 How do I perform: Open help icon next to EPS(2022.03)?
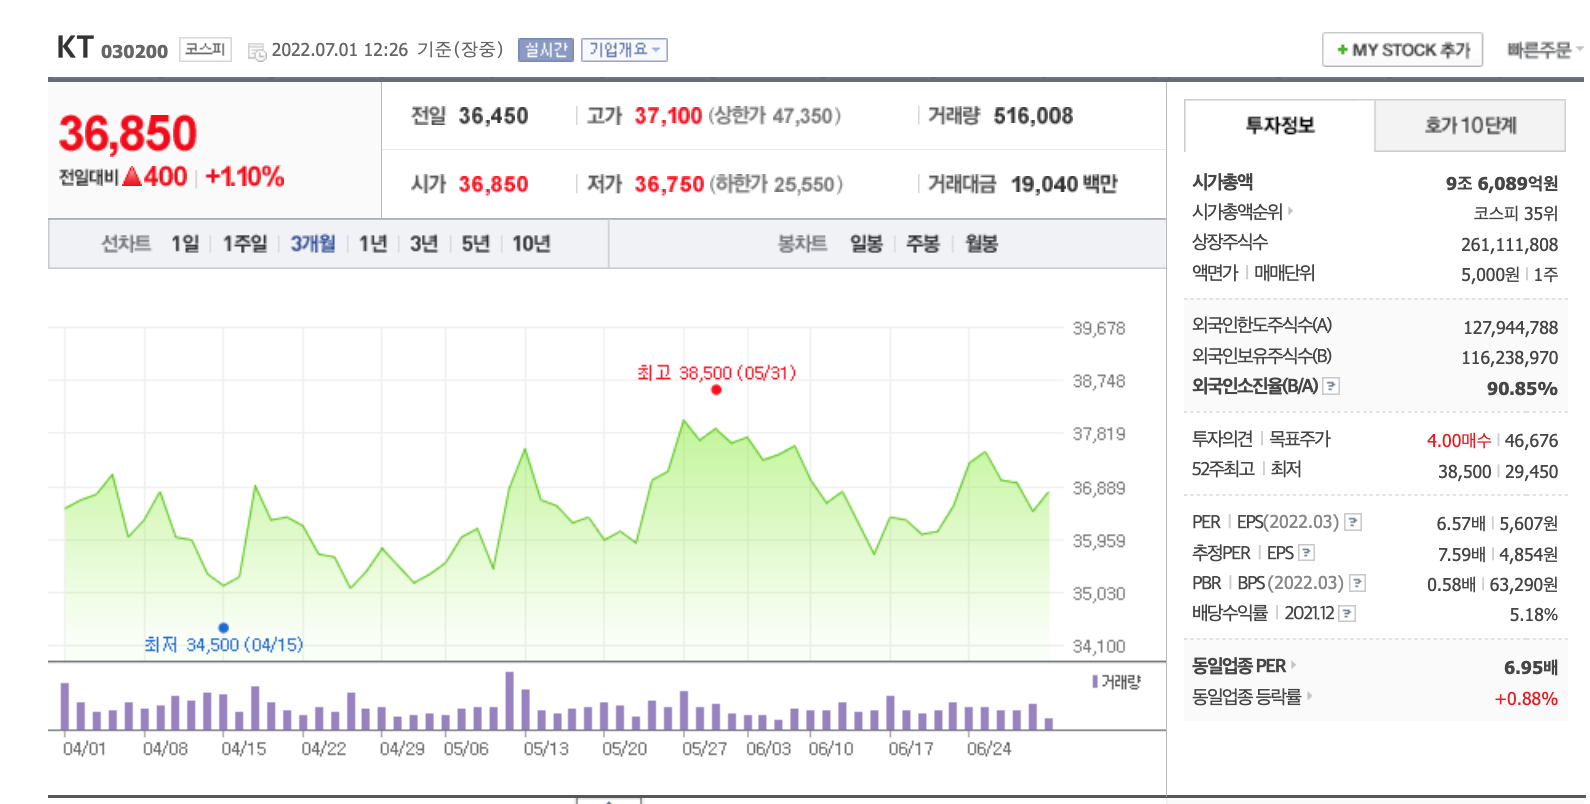tap(1353, 522)
